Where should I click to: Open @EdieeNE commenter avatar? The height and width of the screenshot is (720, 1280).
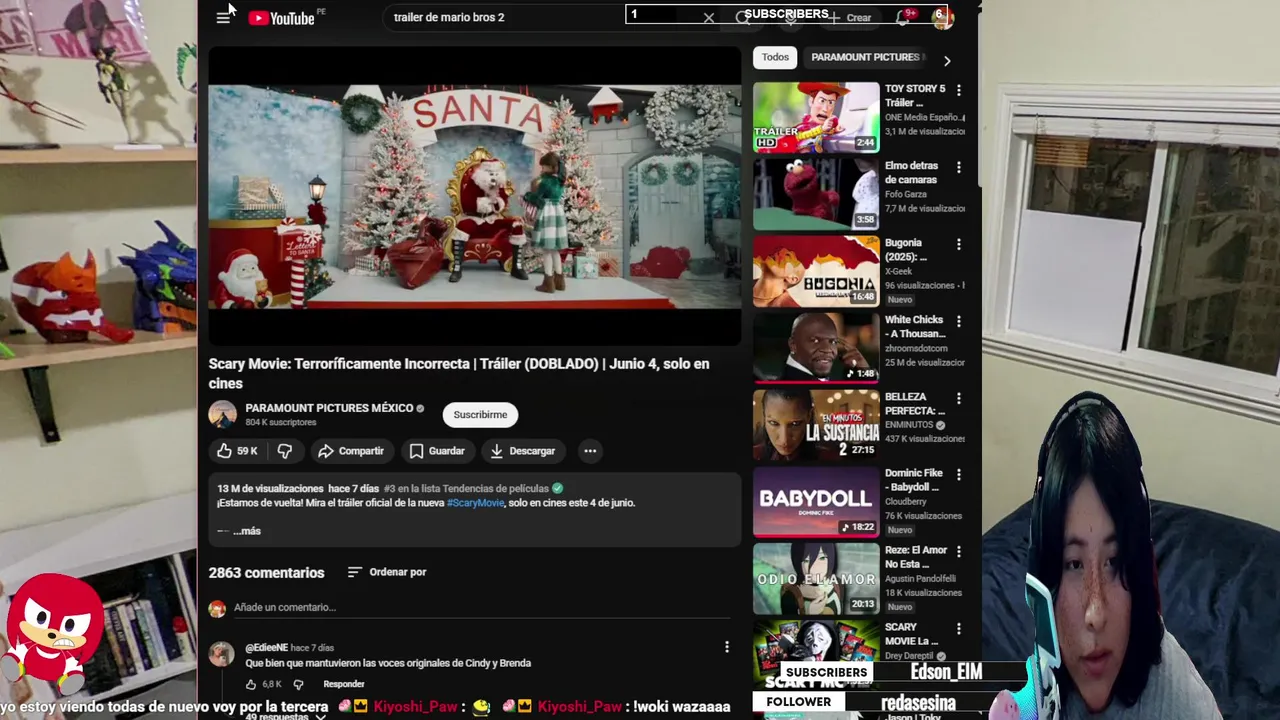221,654
